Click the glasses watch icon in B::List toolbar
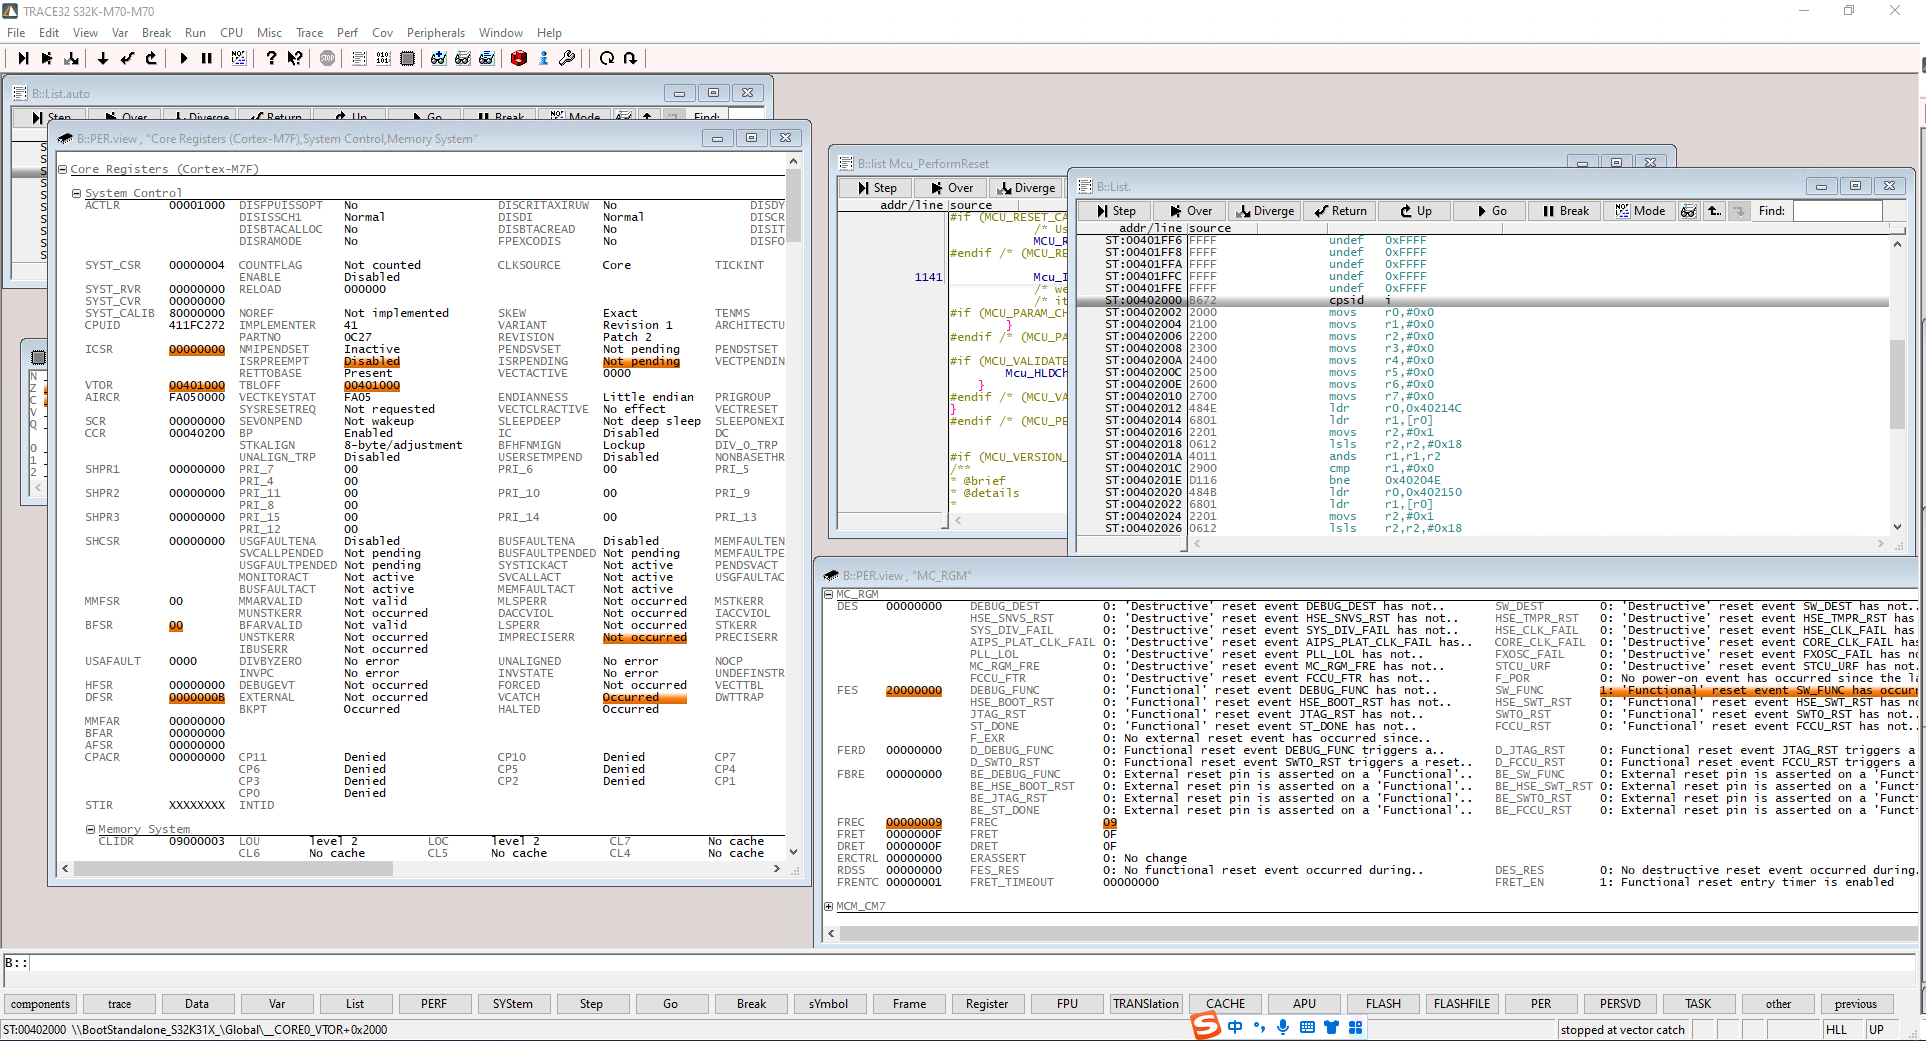Screen dimensions: 1926x1041 click(1688, 211)
